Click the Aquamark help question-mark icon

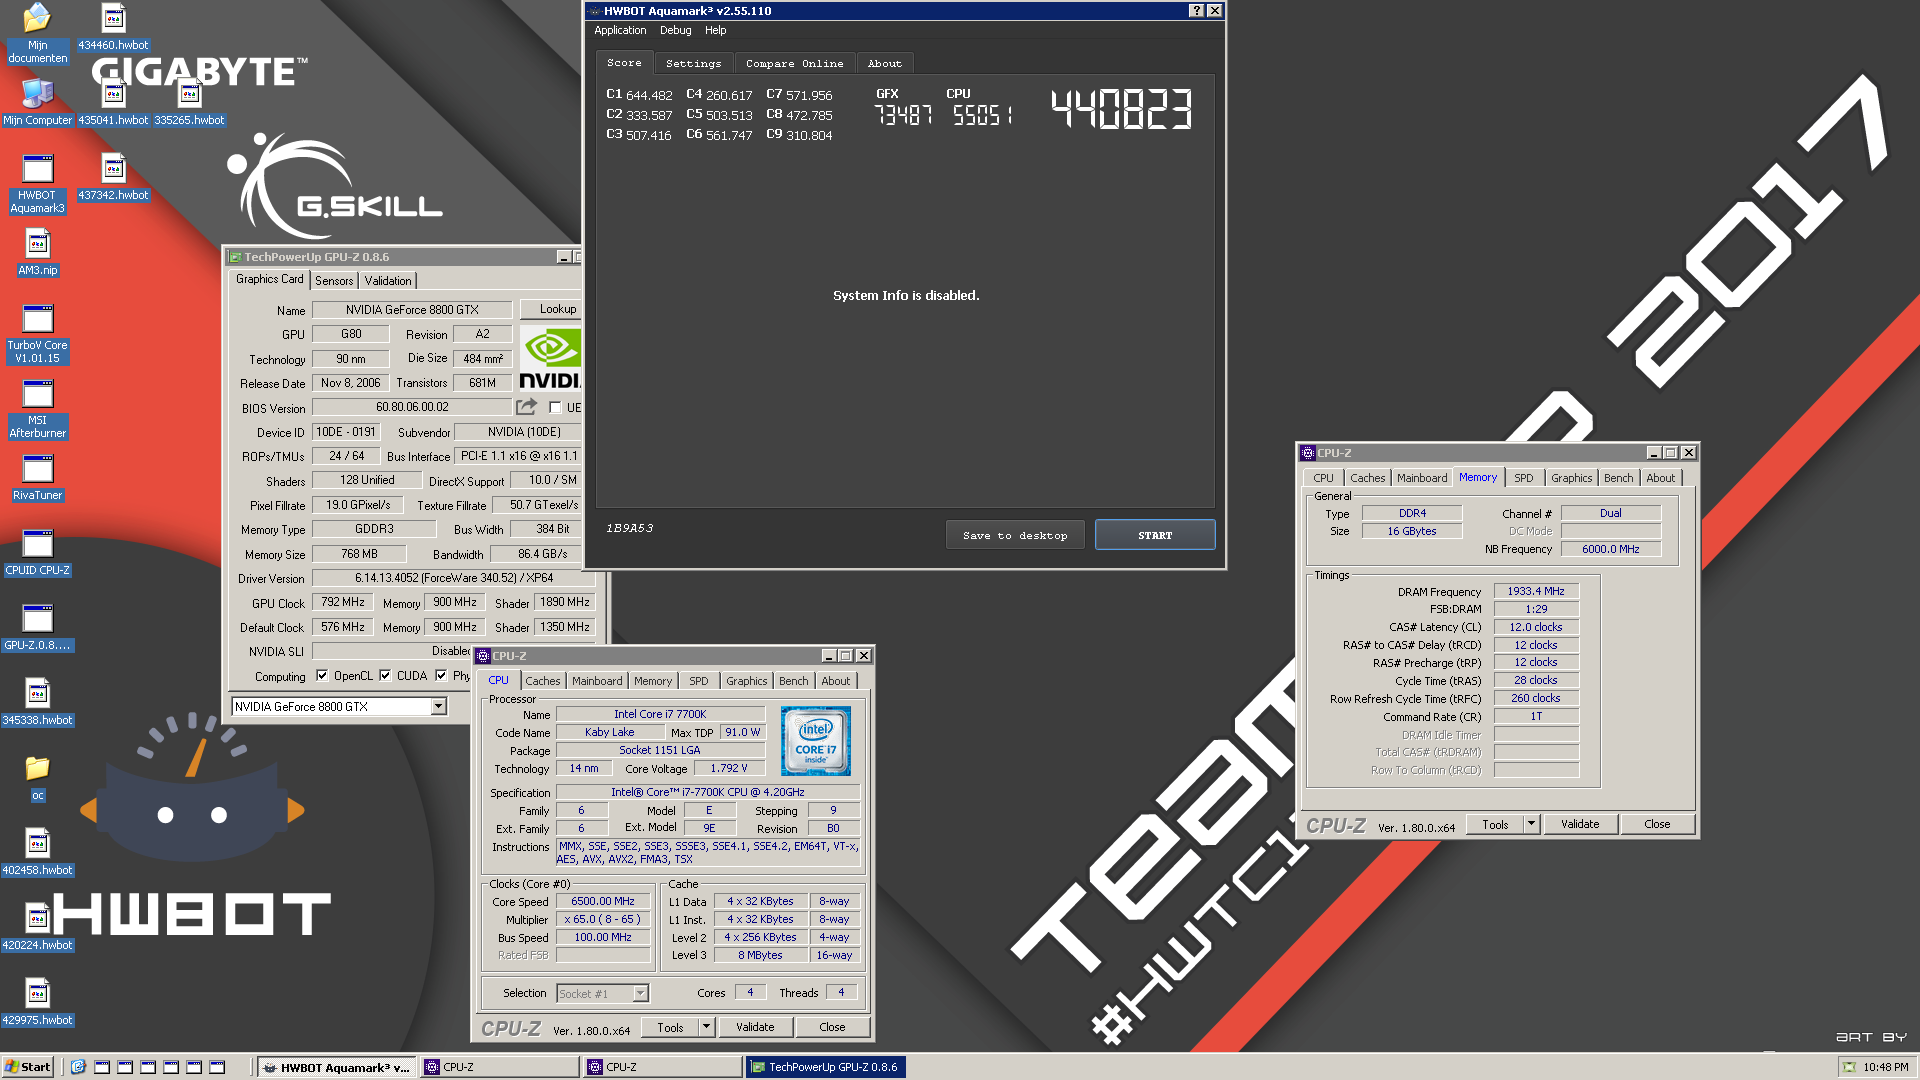(1196, 11)
